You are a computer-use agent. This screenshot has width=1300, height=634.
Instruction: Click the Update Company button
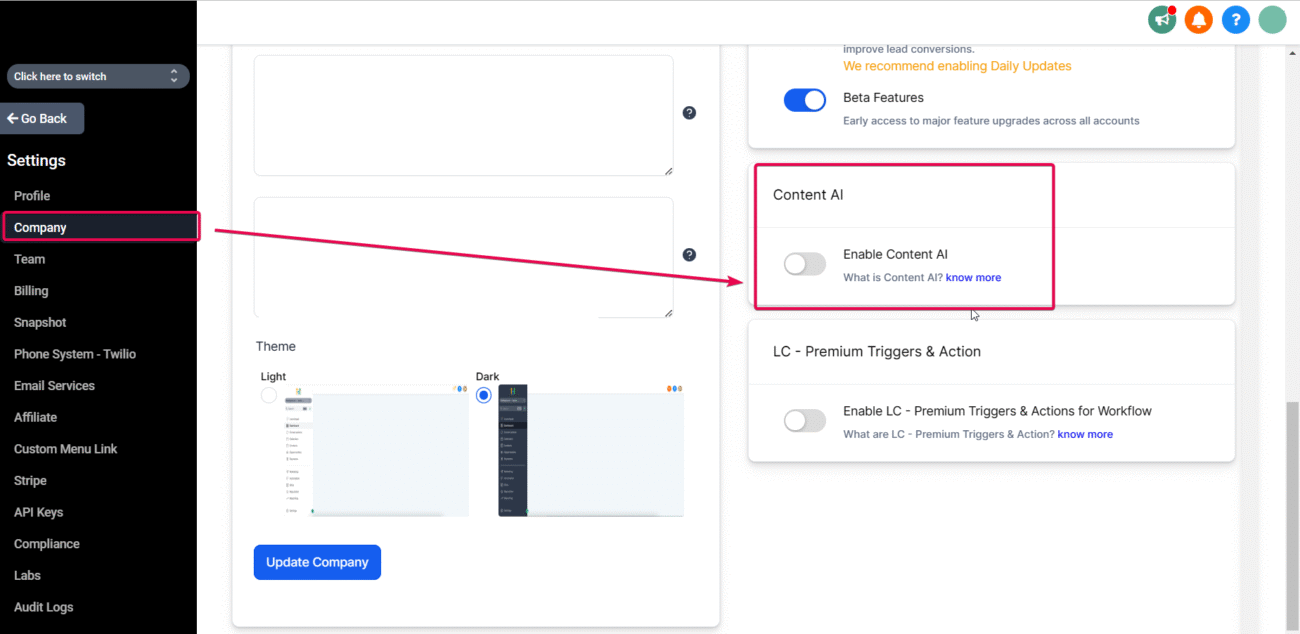coord(317,562)
